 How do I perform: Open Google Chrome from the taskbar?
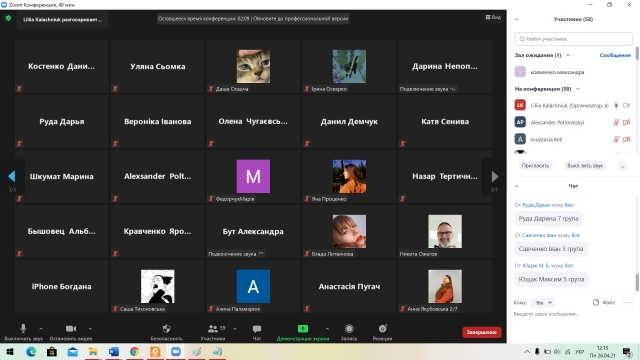[x=134, y=351]
